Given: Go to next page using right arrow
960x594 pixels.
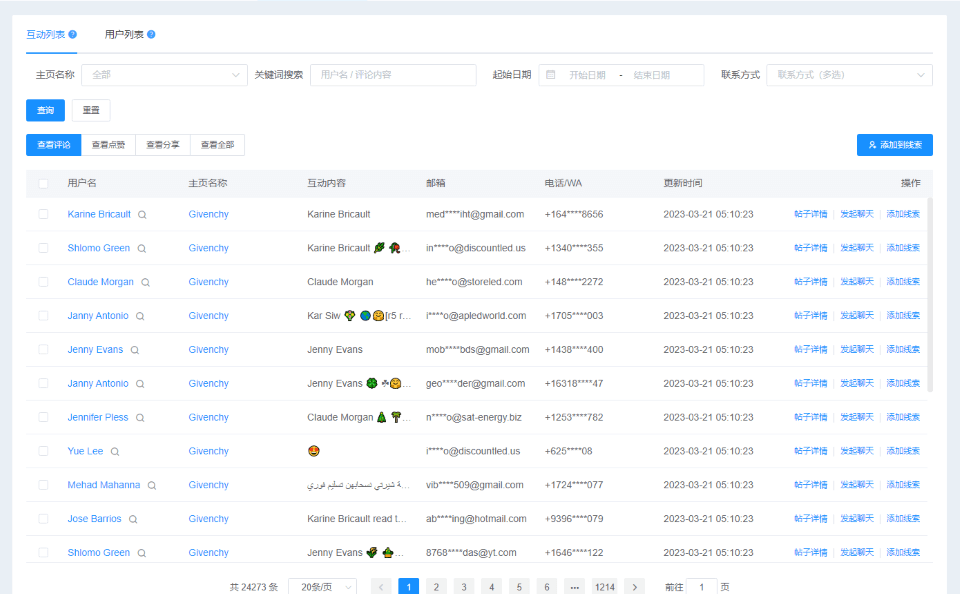Looking at the screenshot, I should (634, 587).
